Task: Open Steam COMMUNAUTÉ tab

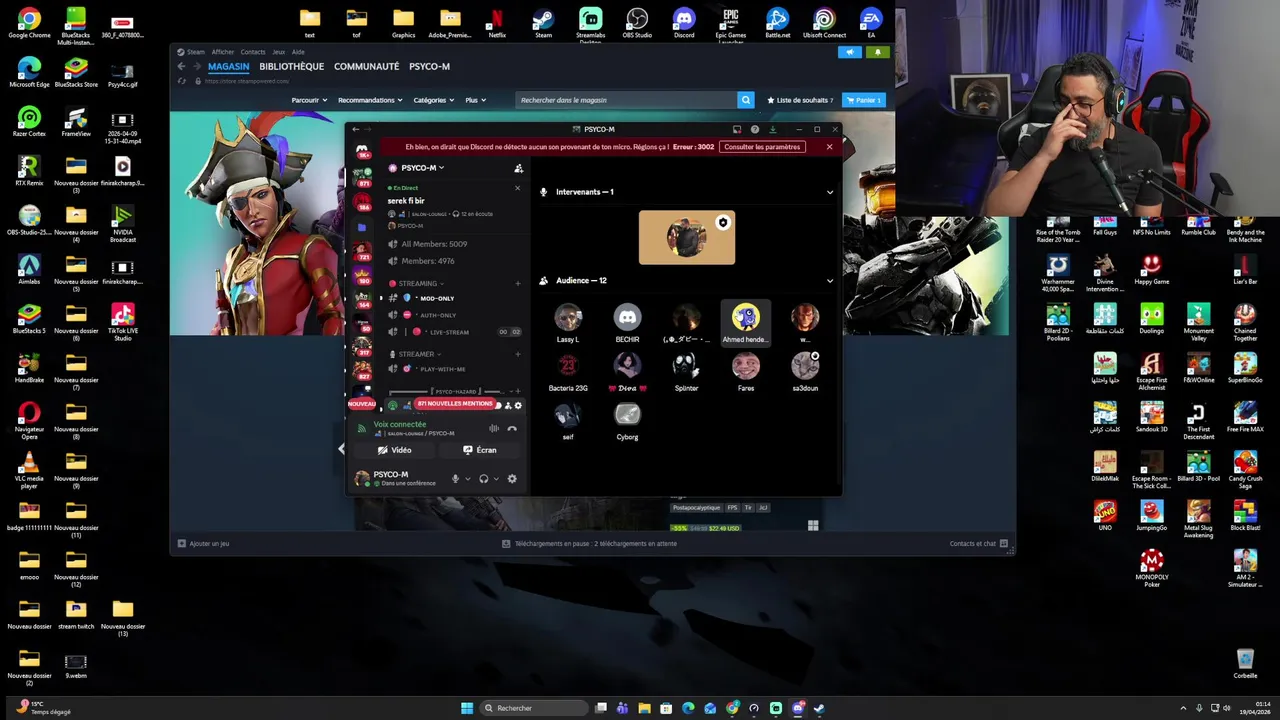Action: tap(366, 66)
